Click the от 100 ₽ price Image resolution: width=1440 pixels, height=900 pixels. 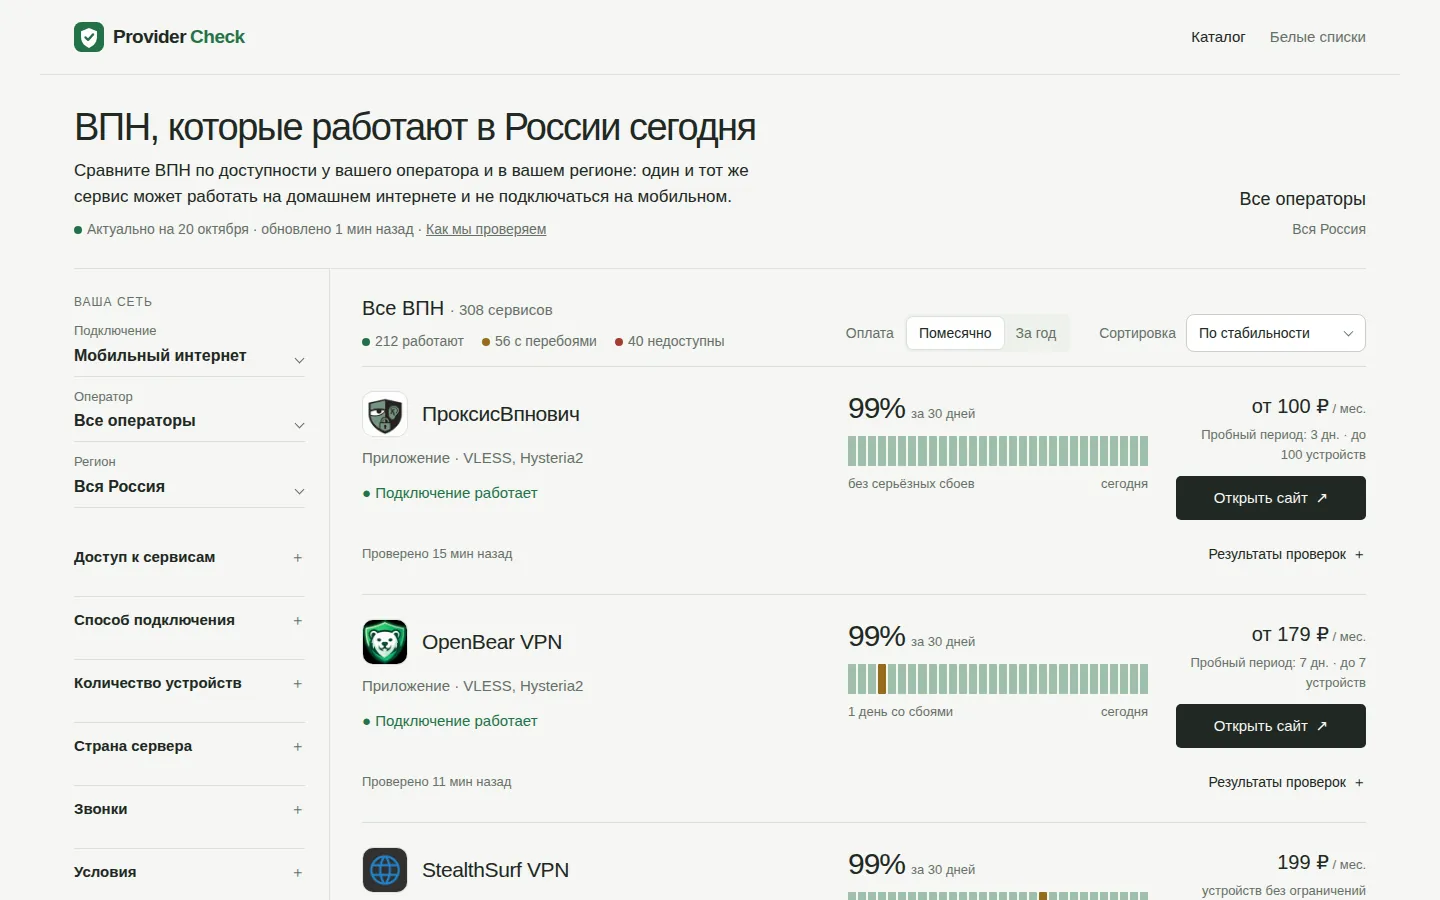[1290, 407]
